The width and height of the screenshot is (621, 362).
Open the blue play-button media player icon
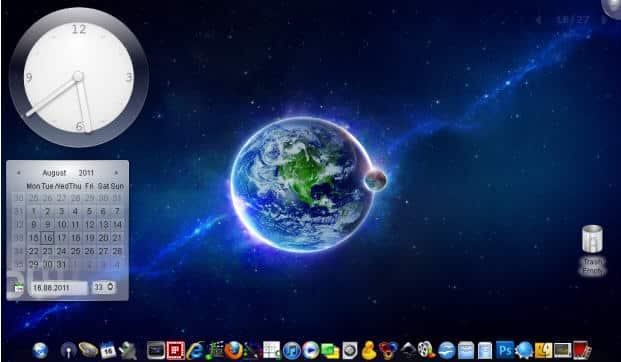pyautogui.click(x=310, y=351)
